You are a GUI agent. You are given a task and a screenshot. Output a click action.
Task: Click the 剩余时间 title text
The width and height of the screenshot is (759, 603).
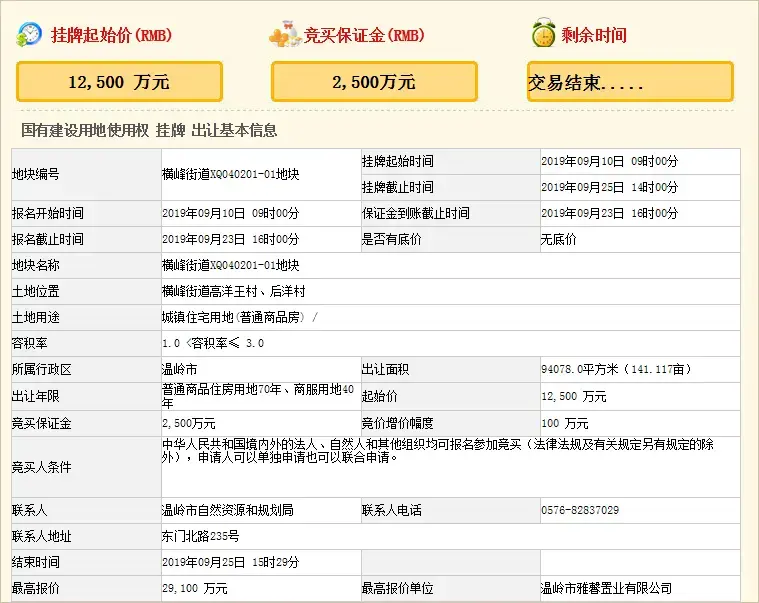(594, 36)
